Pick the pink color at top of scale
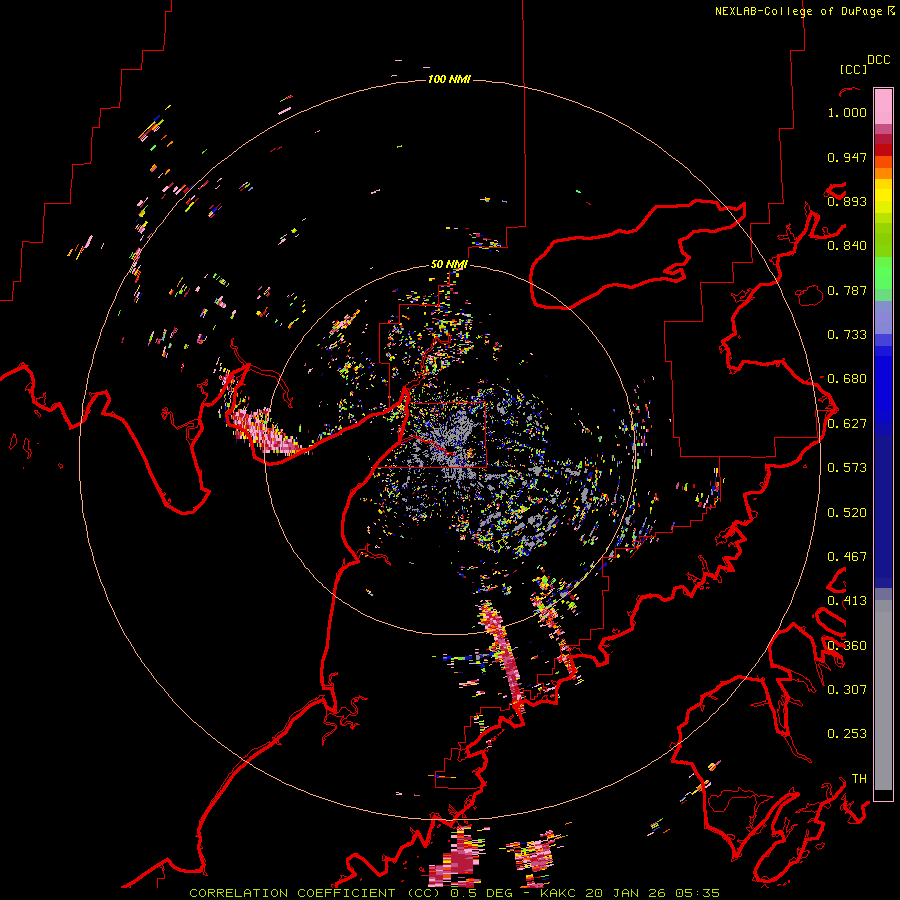This screenshot has height=900, width=900. 883,106
